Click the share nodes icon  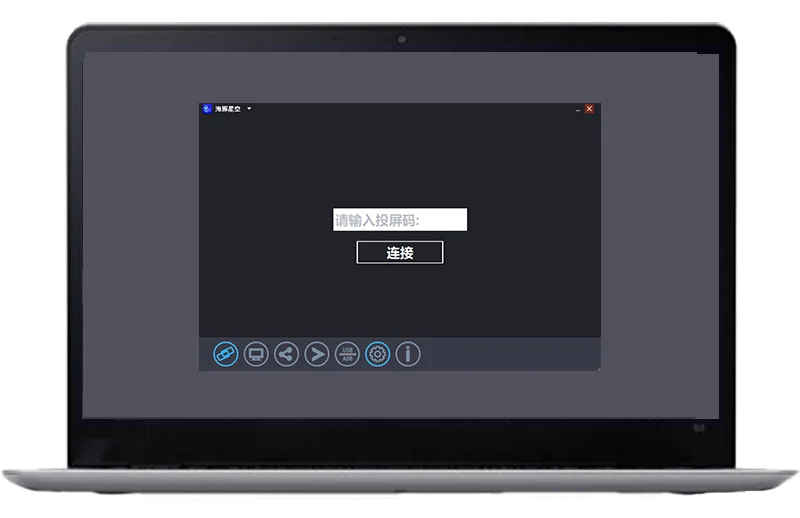[x=286, y=354]
